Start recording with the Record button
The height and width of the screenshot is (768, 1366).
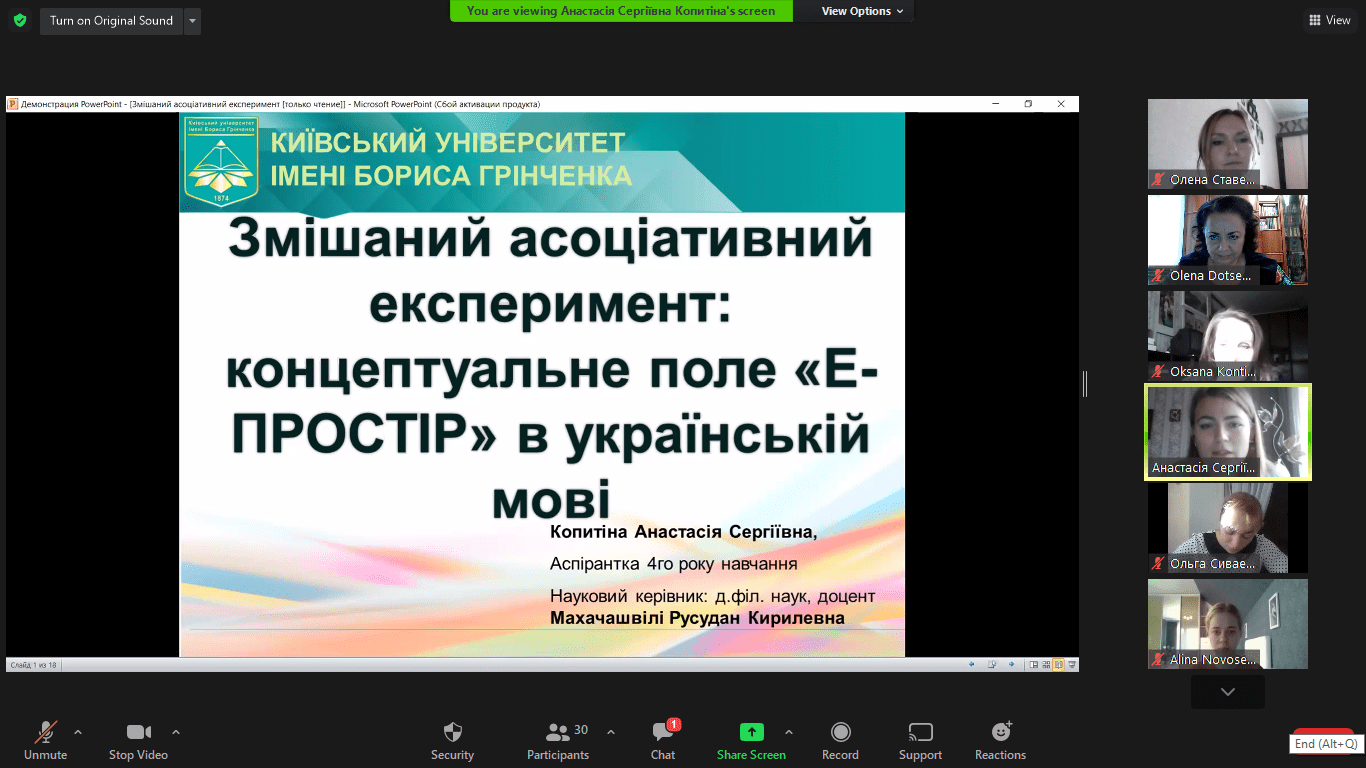(840, 740)
